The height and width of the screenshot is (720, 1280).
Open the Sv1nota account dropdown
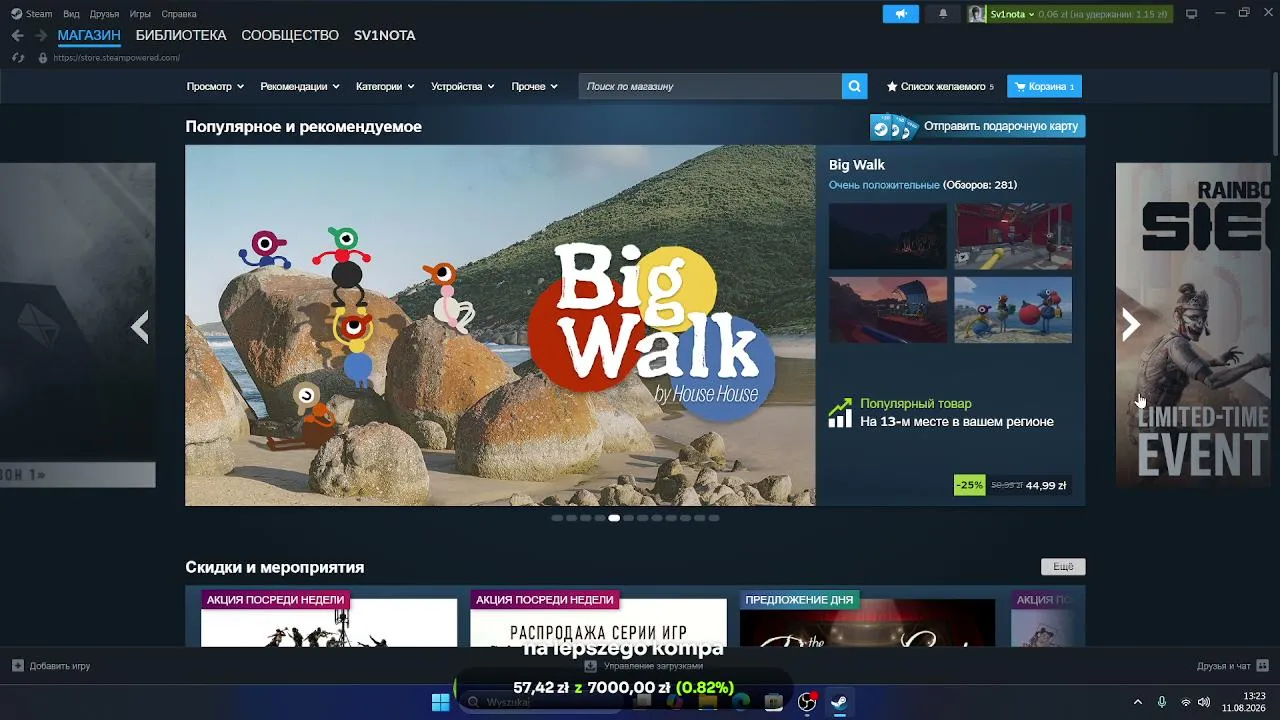[1012, 14]
